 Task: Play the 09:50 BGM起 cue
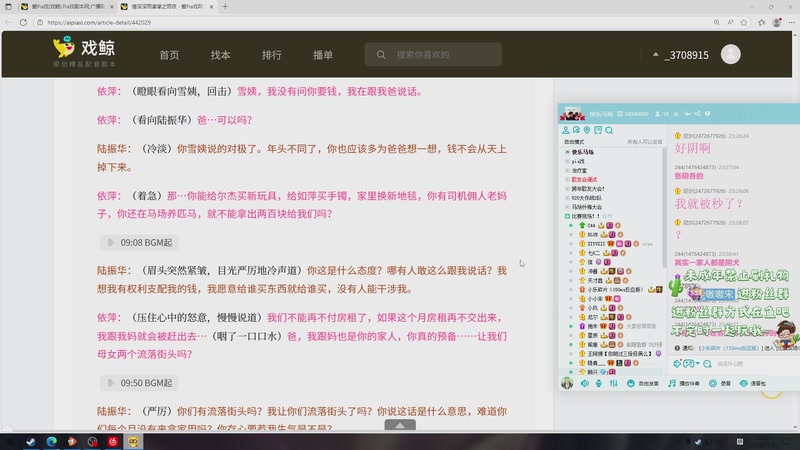click(x=139, y=383)
